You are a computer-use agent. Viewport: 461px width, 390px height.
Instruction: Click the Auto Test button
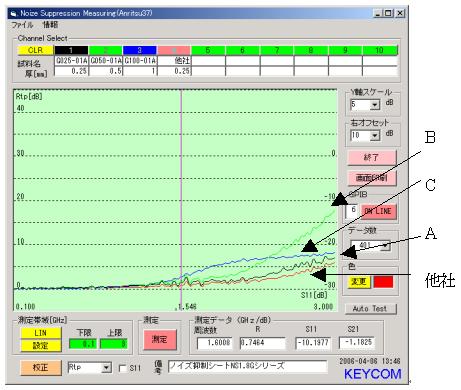tap(370, 309)
